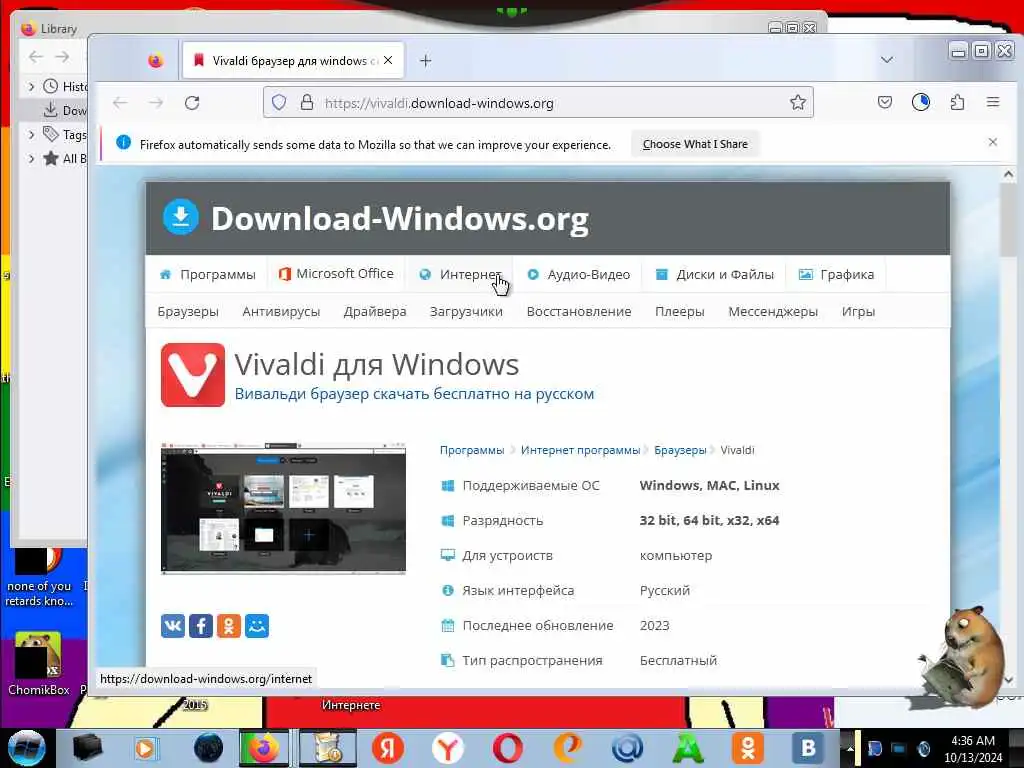Select the Браузеры submenu link
This screenshot has height=768, width=1024.
[188, 312]
